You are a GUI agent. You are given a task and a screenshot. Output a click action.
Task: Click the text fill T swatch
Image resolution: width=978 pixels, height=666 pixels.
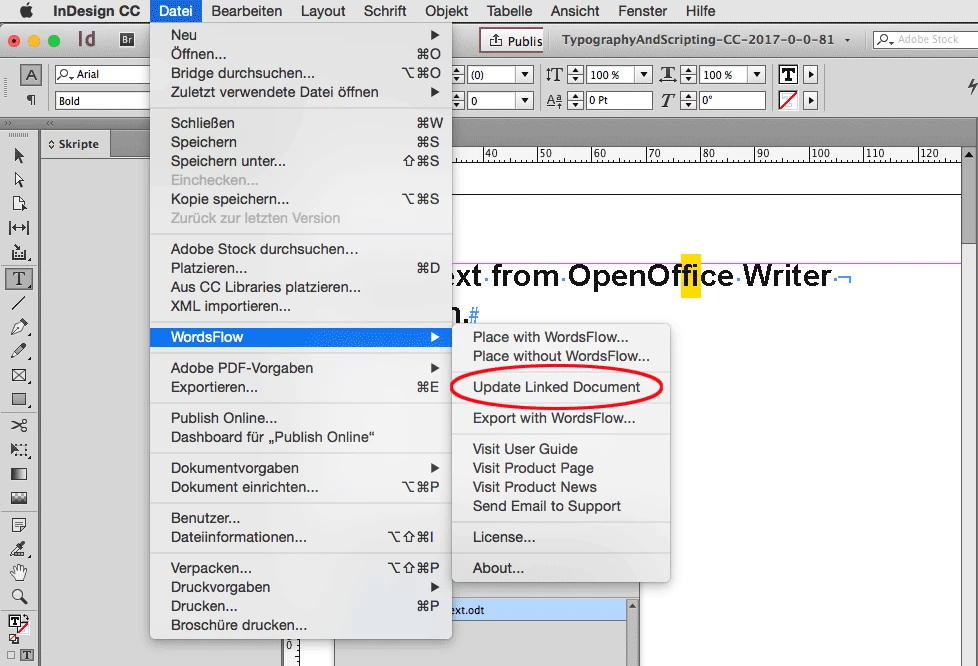tap(788, 75)
